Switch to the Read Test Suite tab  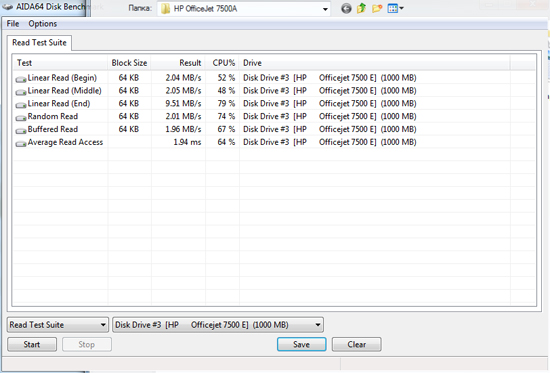tap(39, 43)
